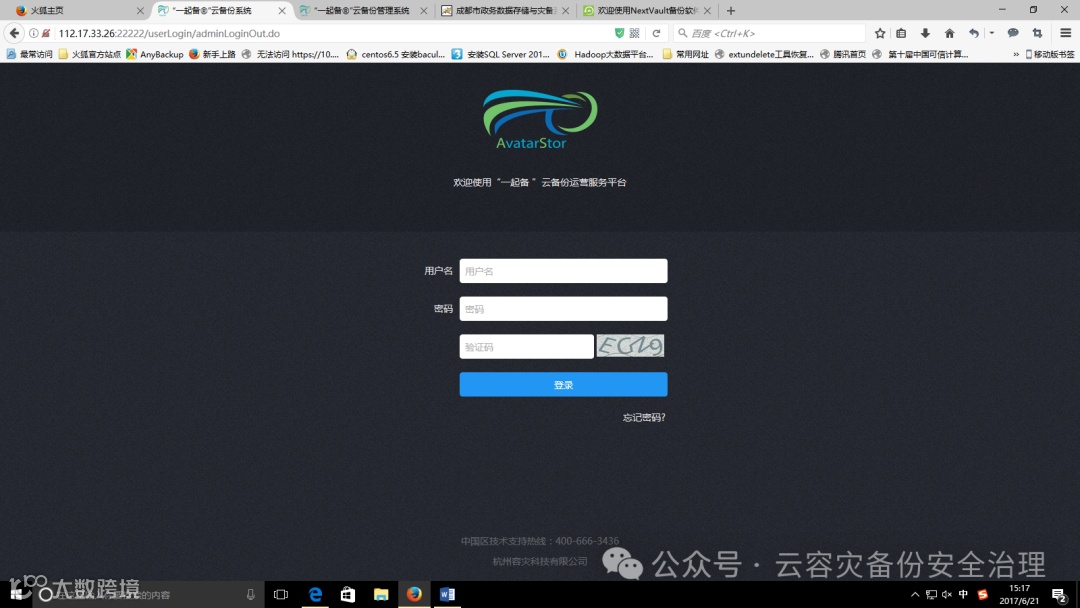Image resolution: width=1080 pixels, height=608 pixels.
Task: Open the 最常访问 bookmark
Action: pyautogui.click(x=30, y=54)
